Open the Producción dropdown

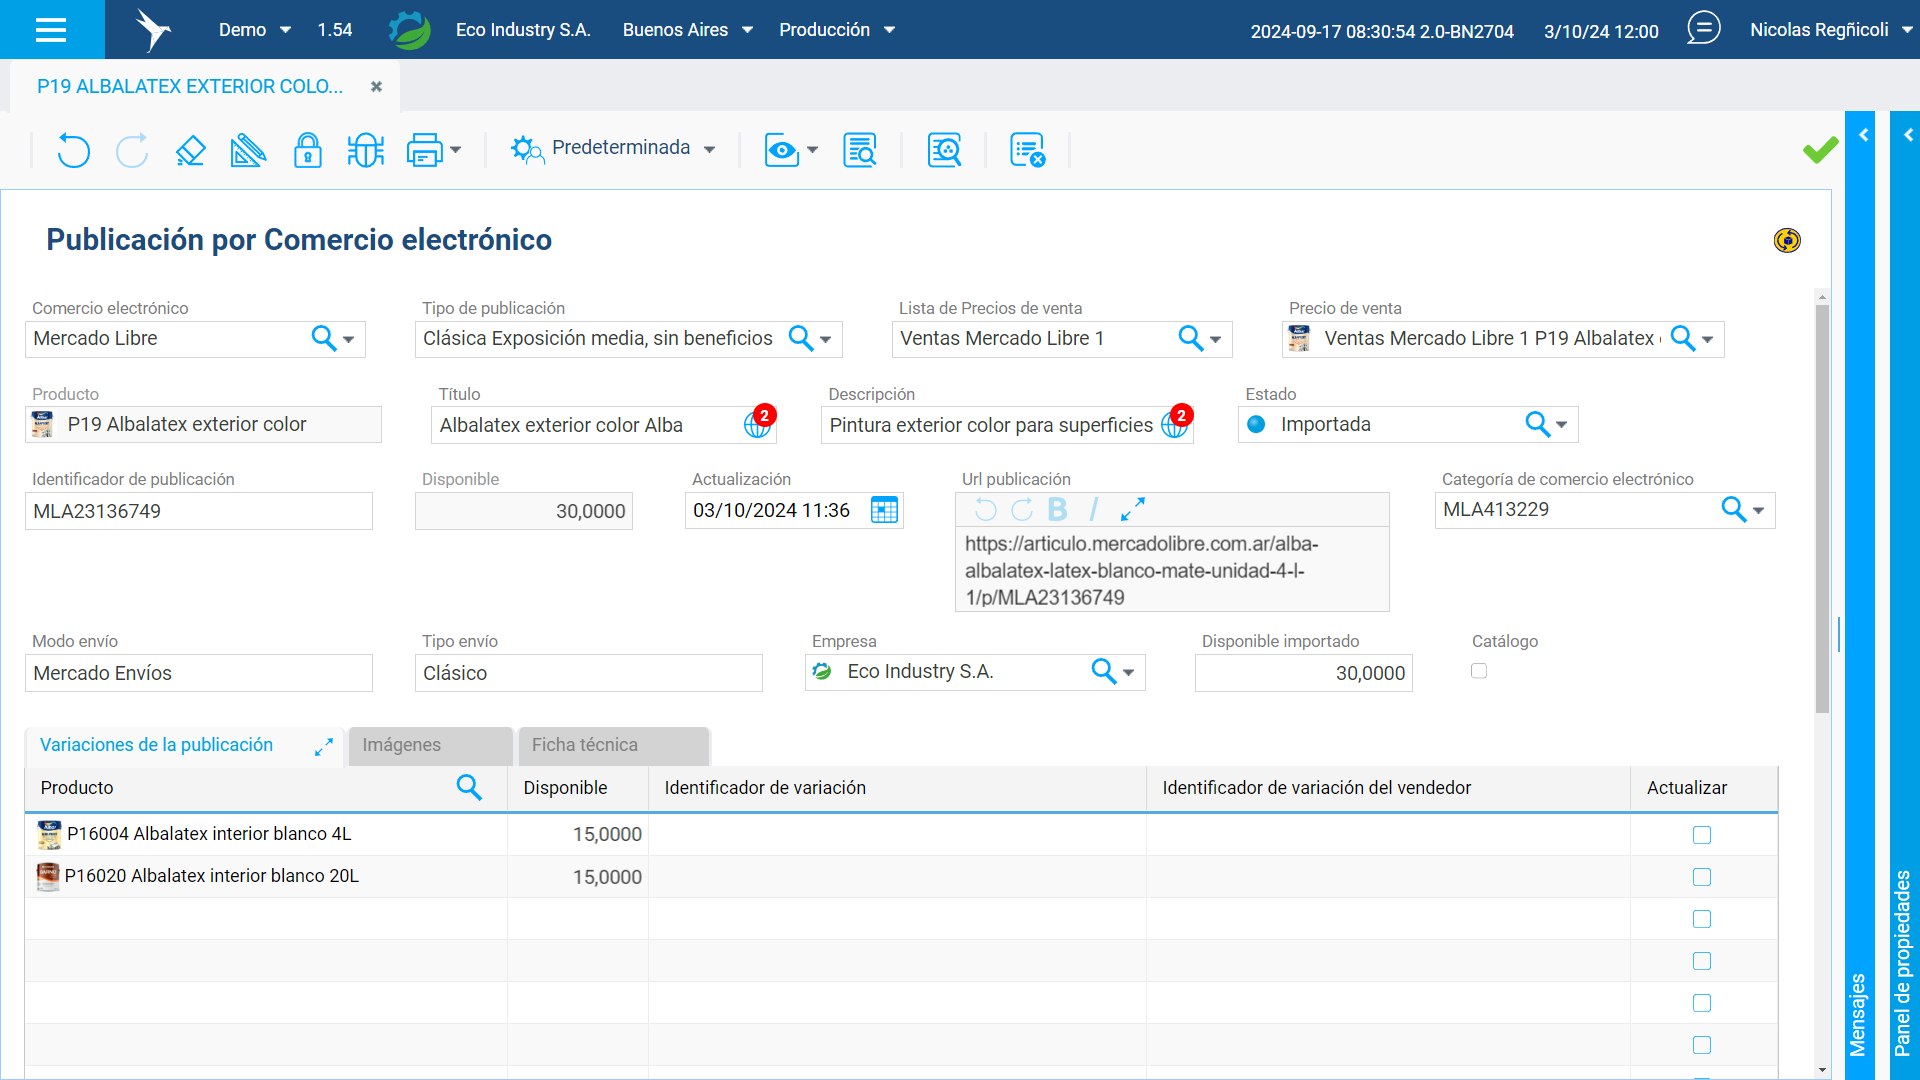pyautogui.click(x=837, y=30)
